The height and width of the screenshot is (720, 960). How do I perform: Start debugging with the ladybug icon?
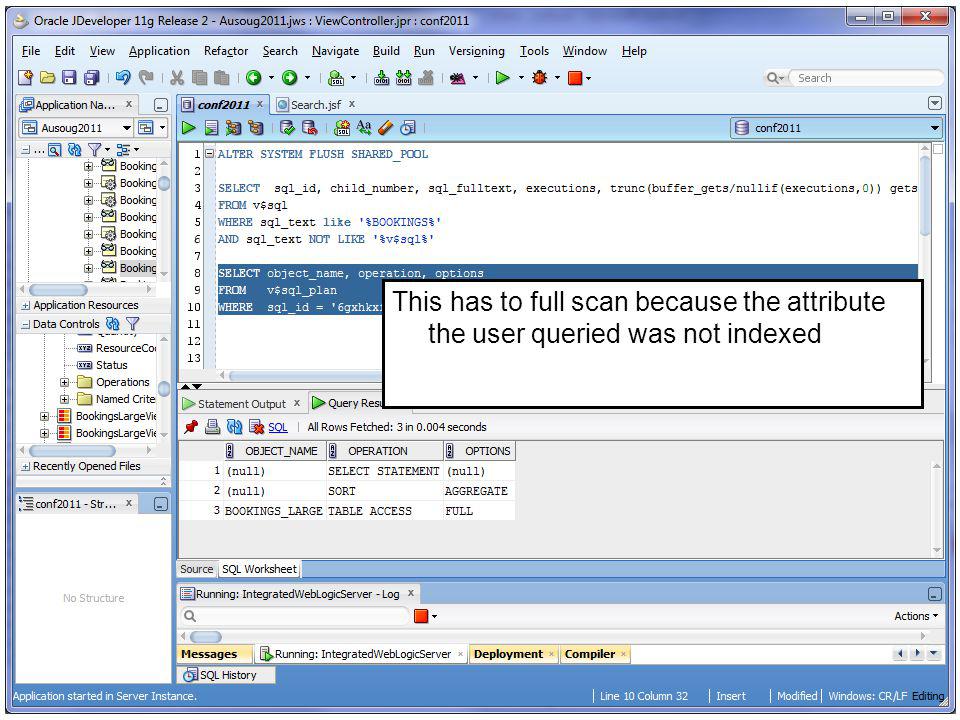(x=539, y=78)
